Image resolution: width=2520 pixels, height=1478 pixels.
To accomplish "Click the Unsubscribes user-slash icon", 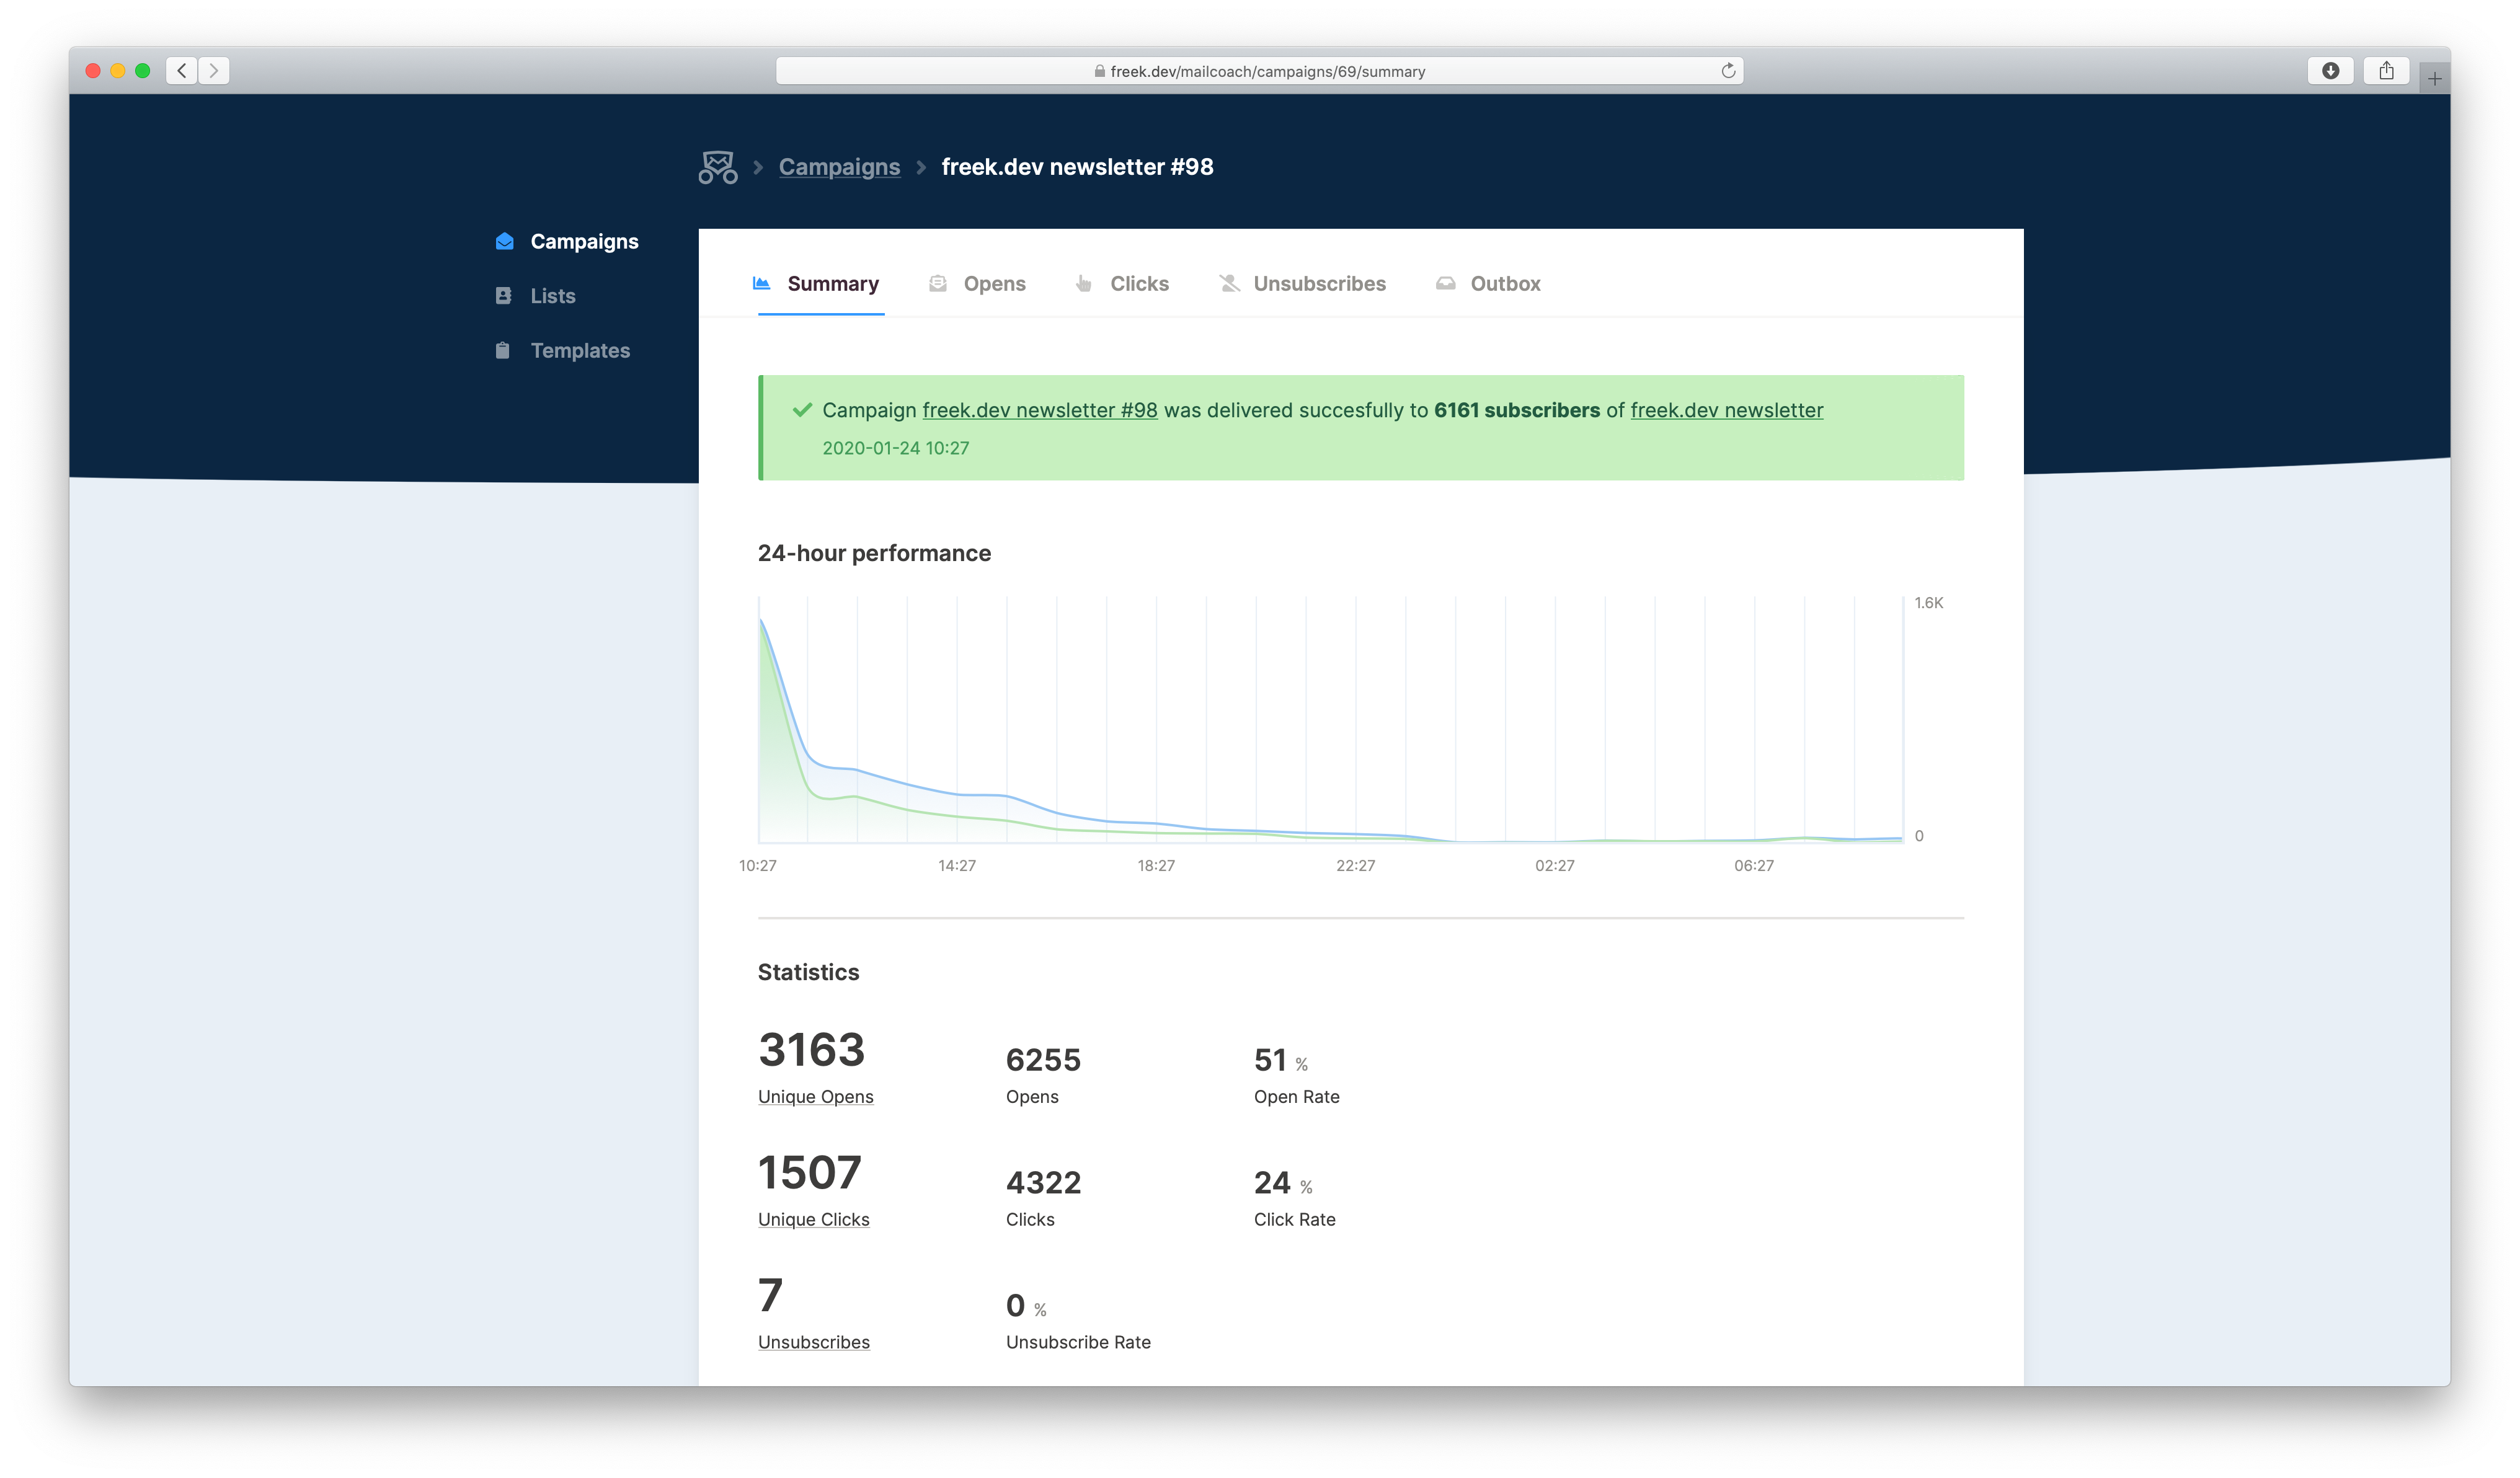I will tap(1229, 283).
